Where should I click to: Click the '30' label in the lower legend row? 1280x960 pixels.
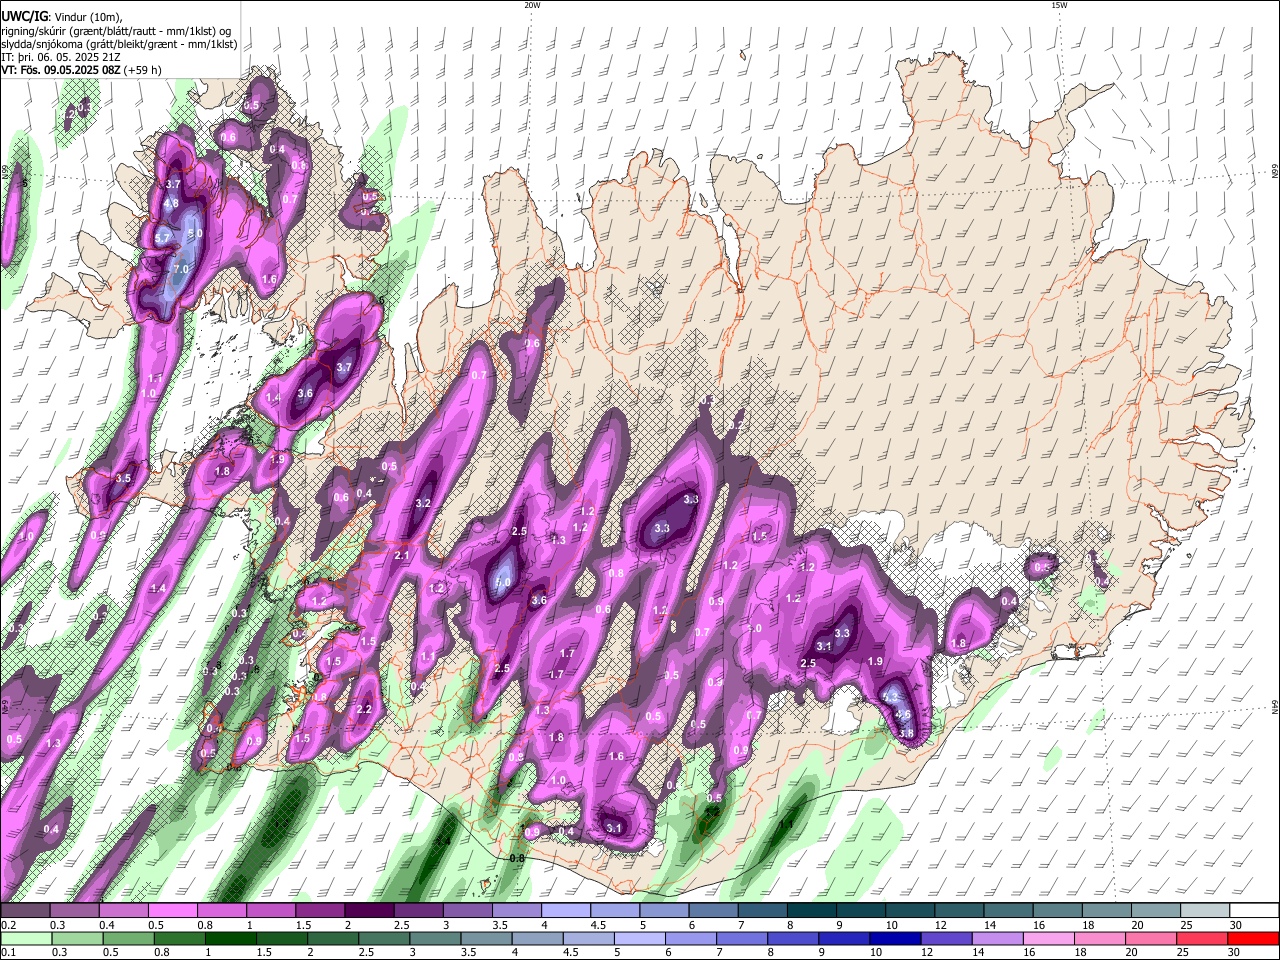coord(1234,953)
